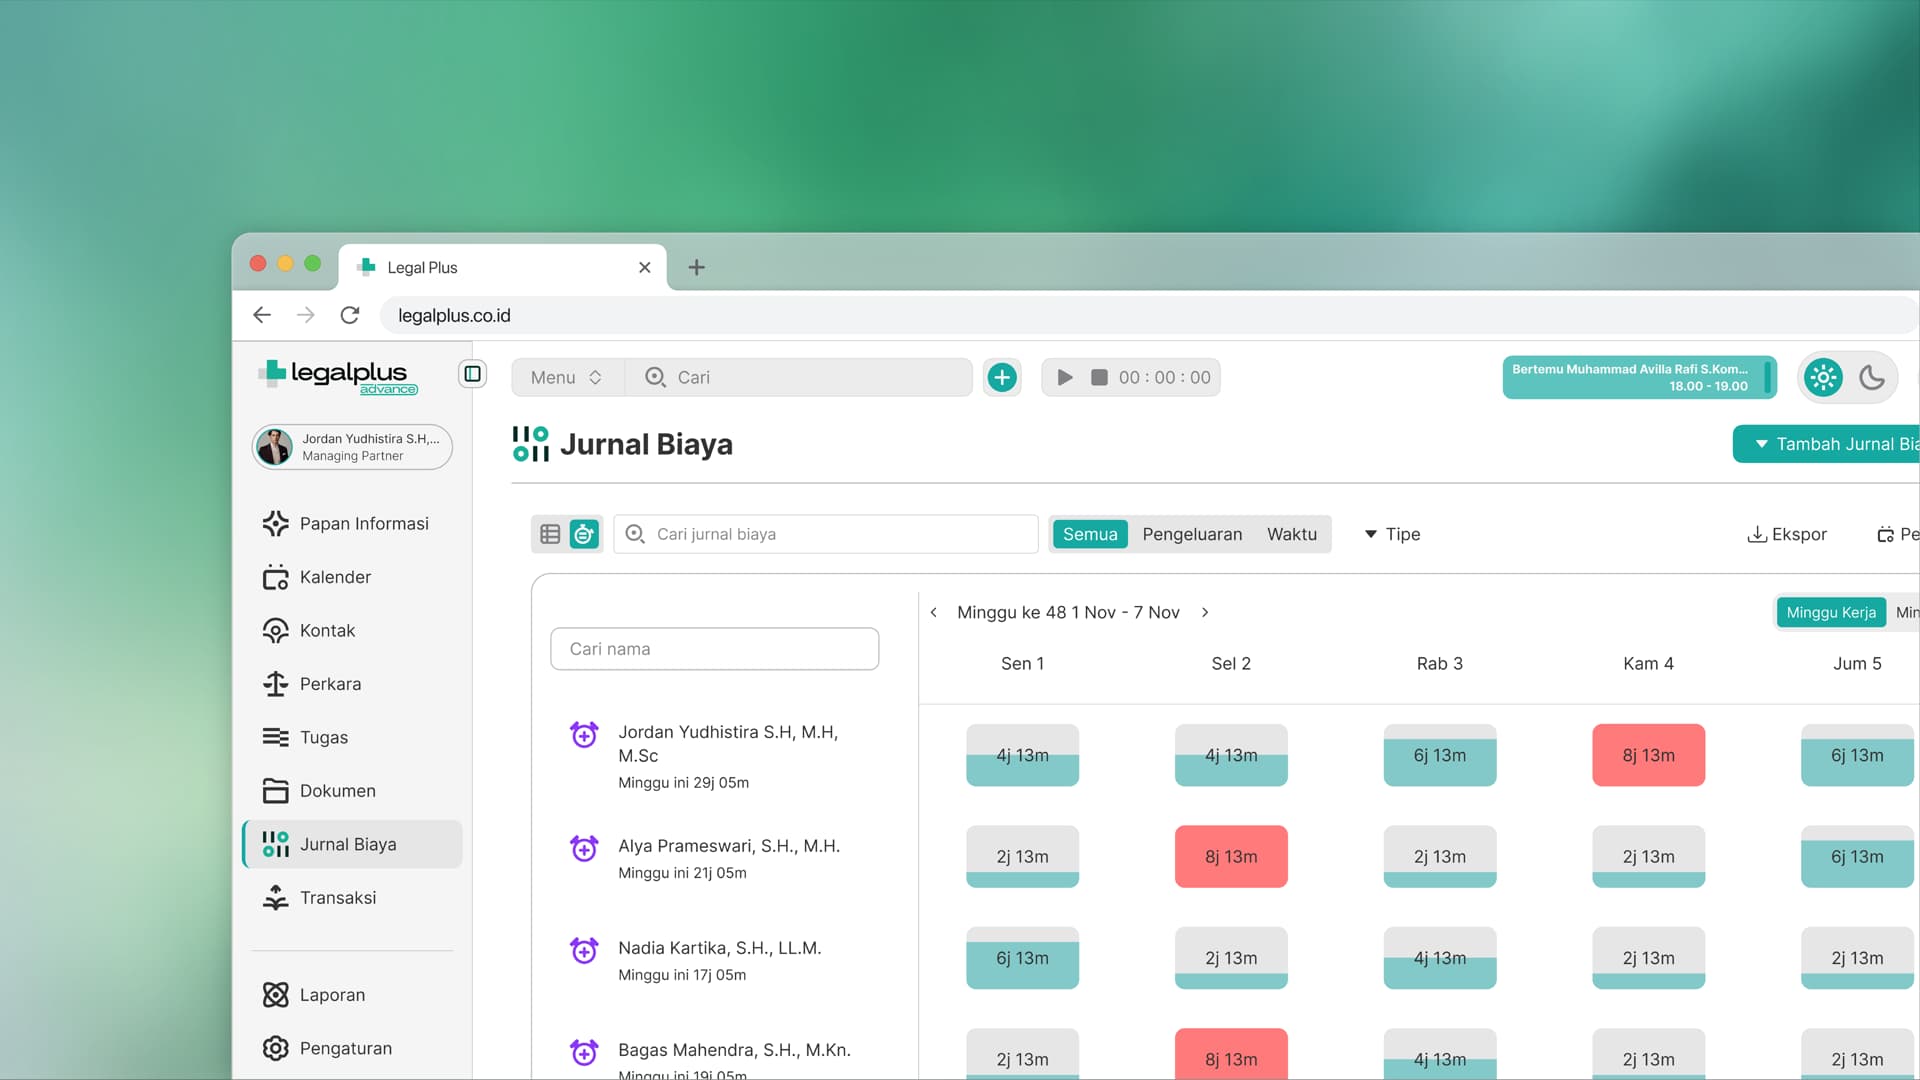Focus the Cari nama input field
The width and height of the screenshot is (1920, 1080).
714,649
